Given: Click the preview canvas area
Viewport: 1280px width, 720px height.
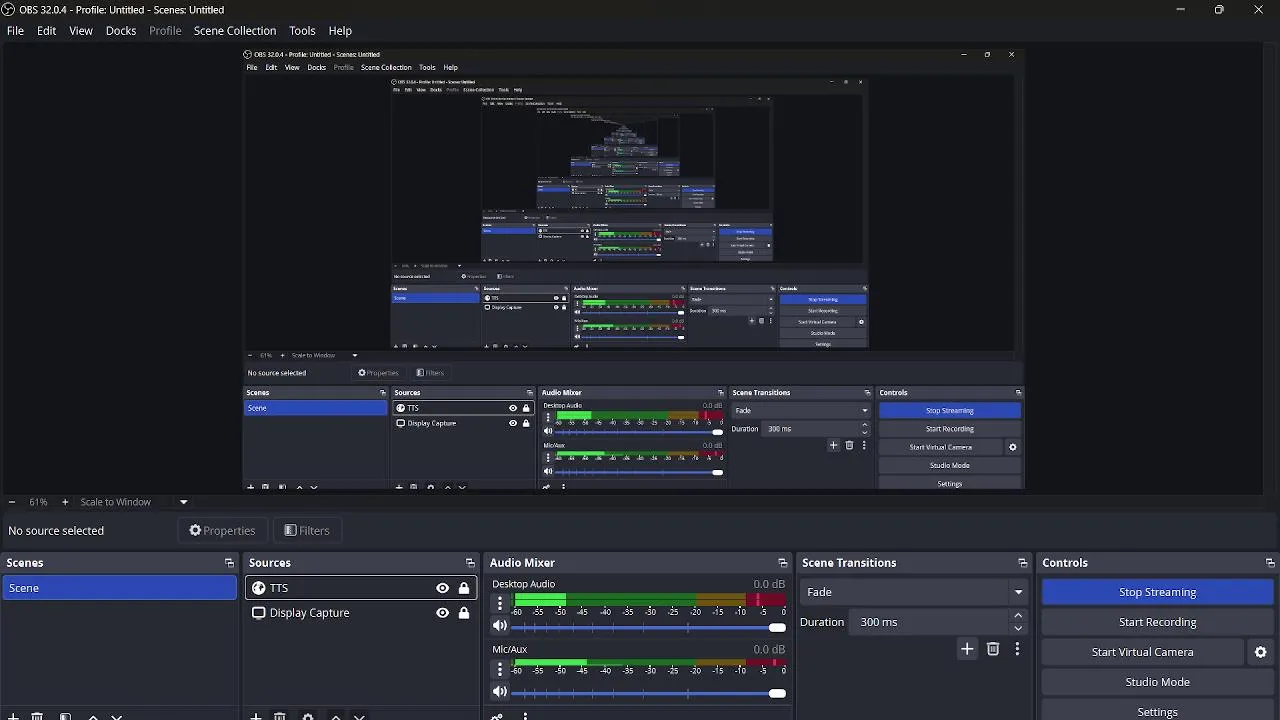Looking at the screenshot, I should [x=634, y=268].
